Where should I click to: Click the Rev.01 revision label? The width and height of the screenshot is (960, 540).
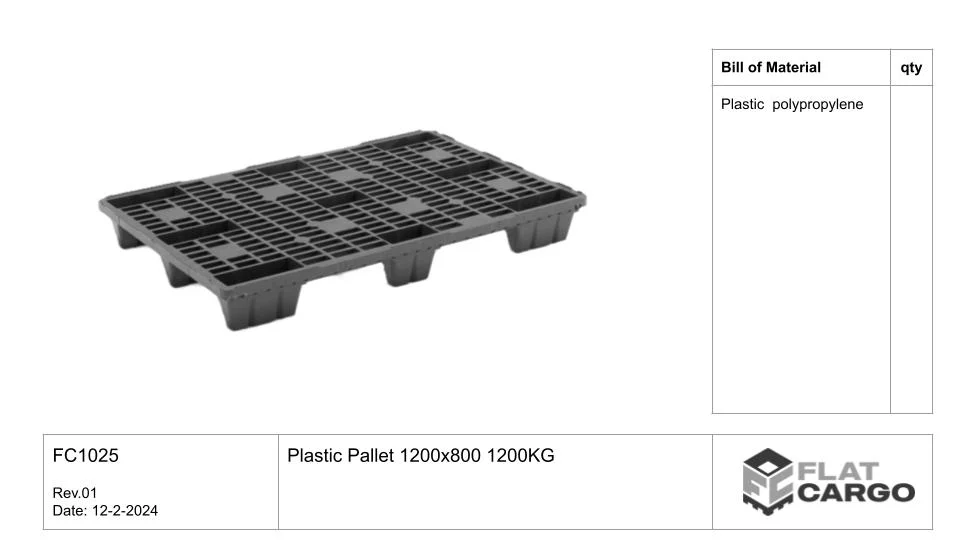(75, 493)
